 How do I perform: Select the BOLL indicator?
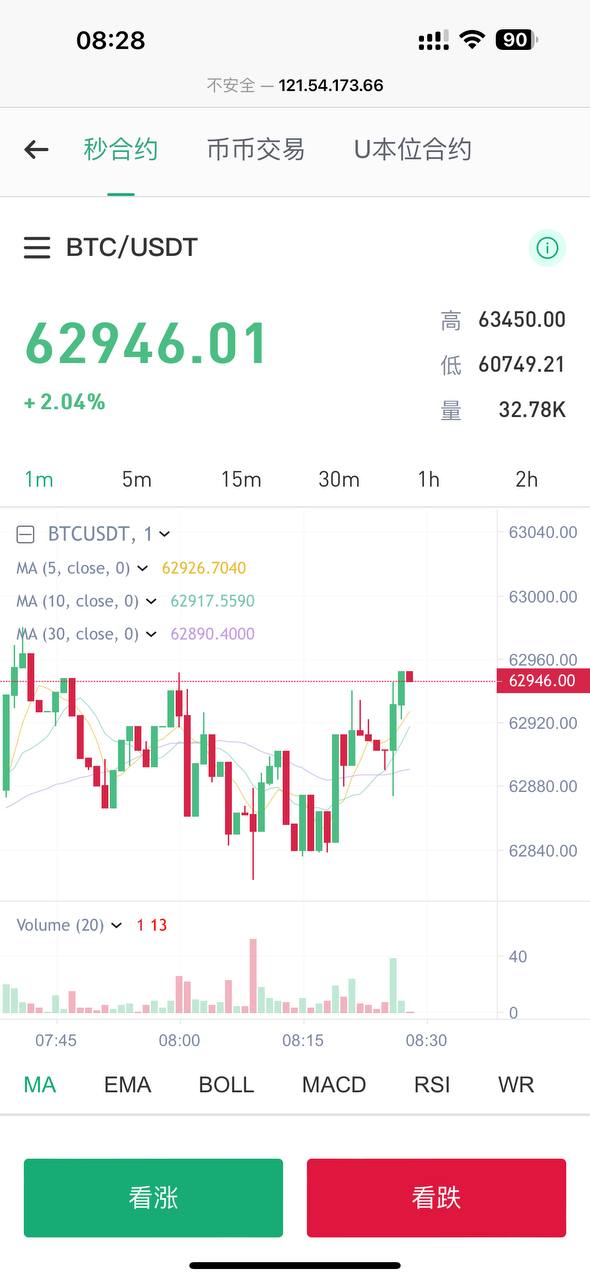pyautogui.click(x=226, y=1084)
